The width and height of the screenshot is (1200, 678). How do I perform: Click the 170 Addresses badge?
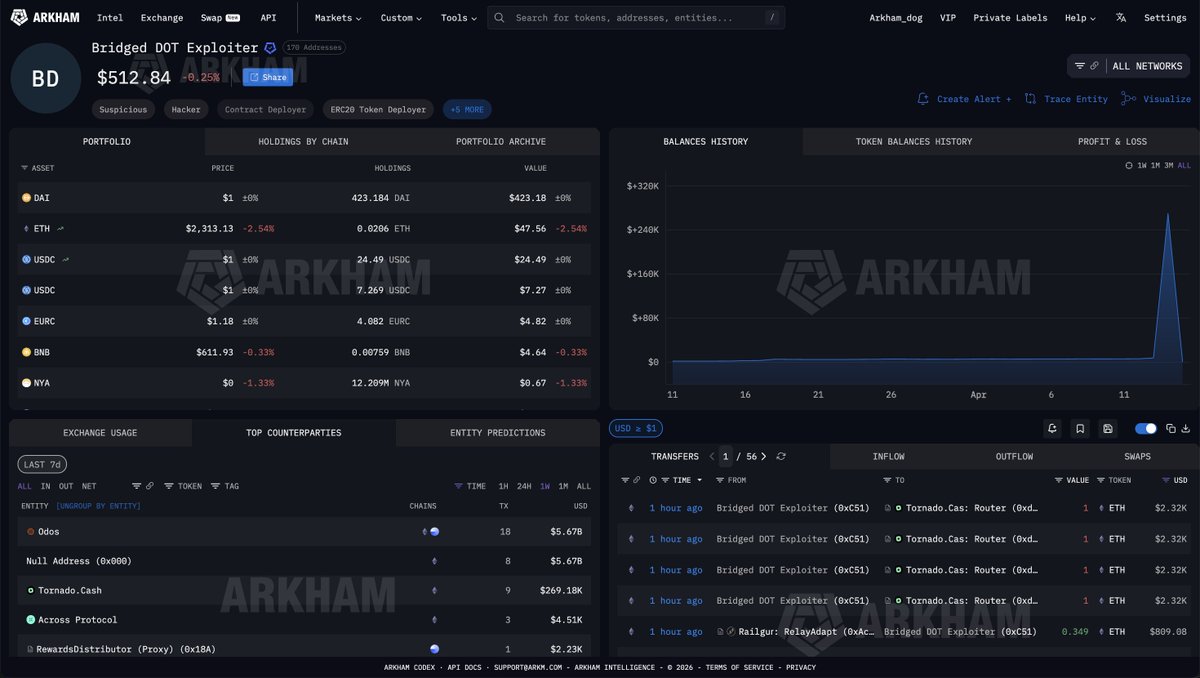coord(313,47)
